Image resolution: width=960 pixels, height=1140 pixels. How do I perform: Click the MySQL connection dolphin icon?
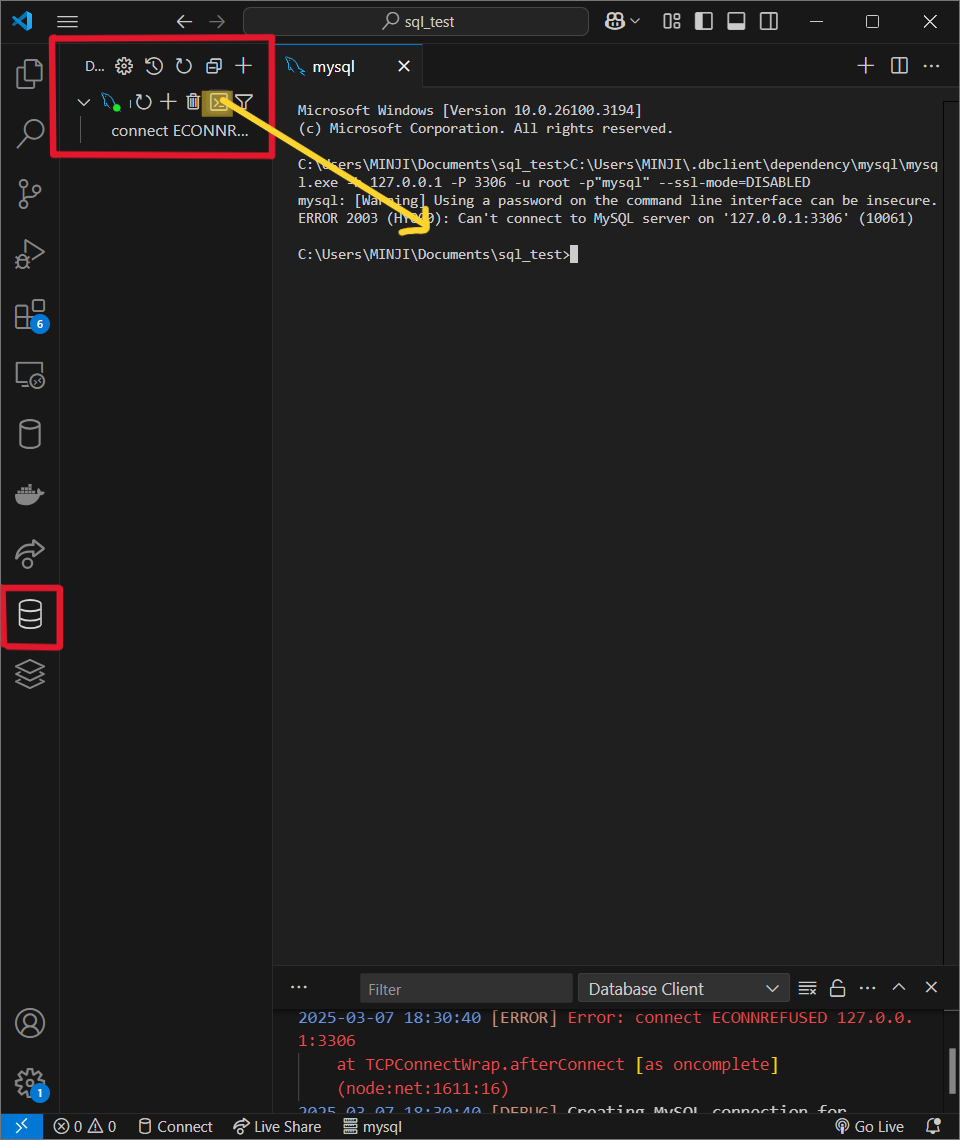(111, 103)
